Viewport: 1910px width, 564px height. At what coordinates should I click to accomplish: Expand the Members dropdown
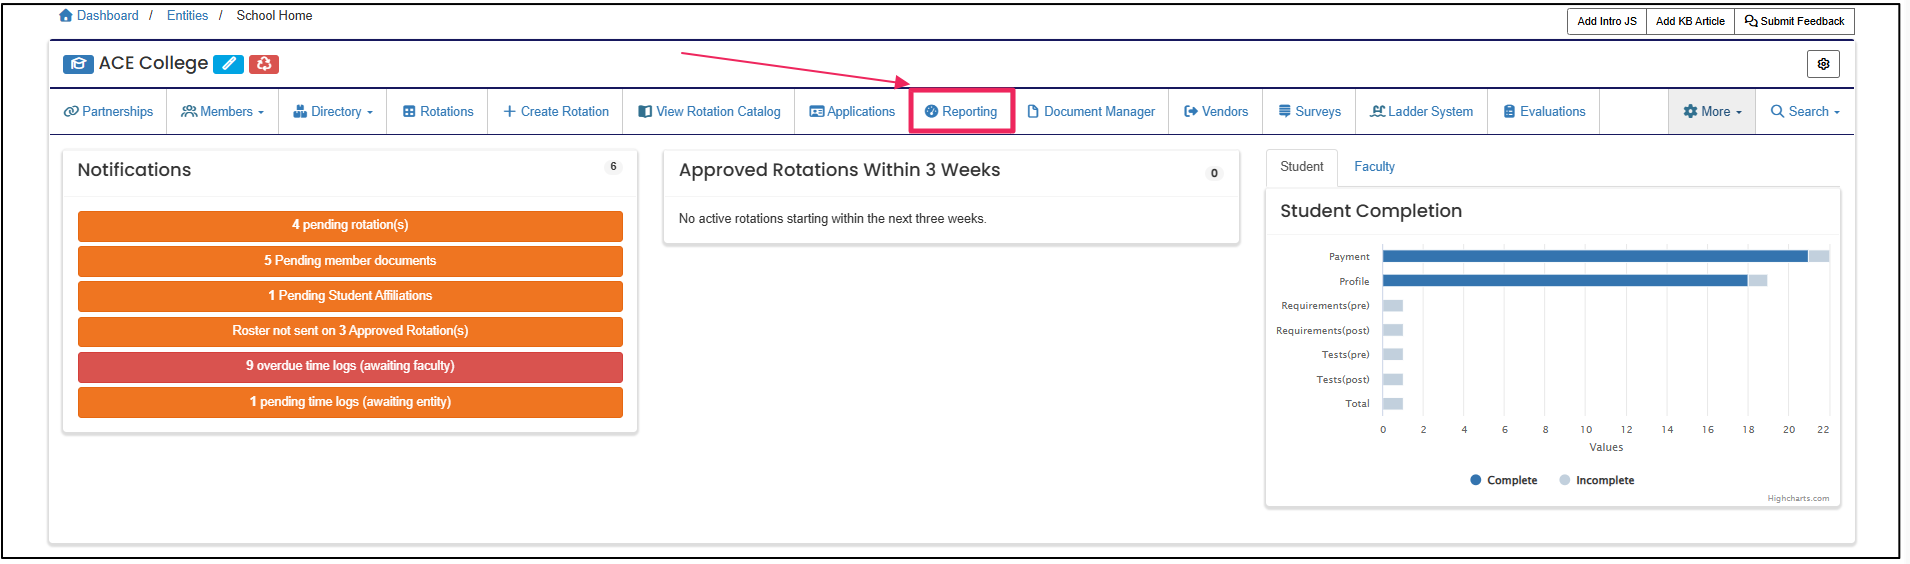pyautogui.click(x=222, y=112)
